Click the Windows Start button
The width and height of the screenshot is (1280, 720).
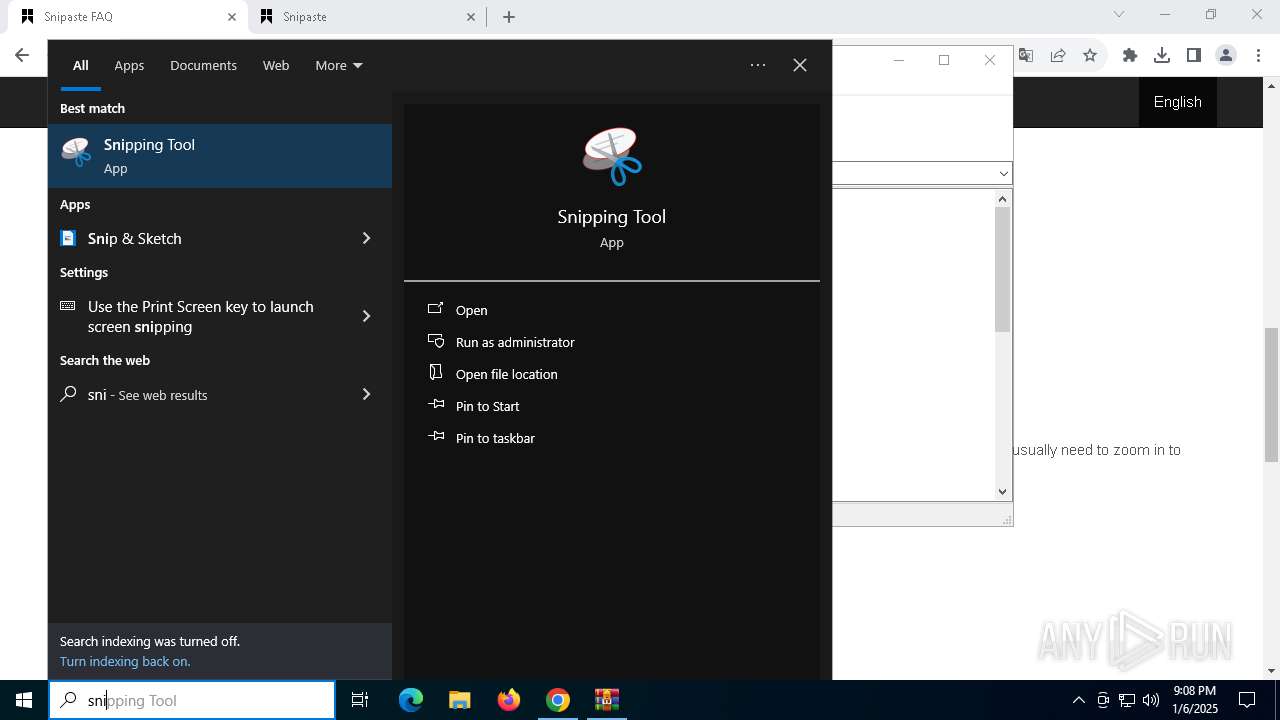point(24,700)
